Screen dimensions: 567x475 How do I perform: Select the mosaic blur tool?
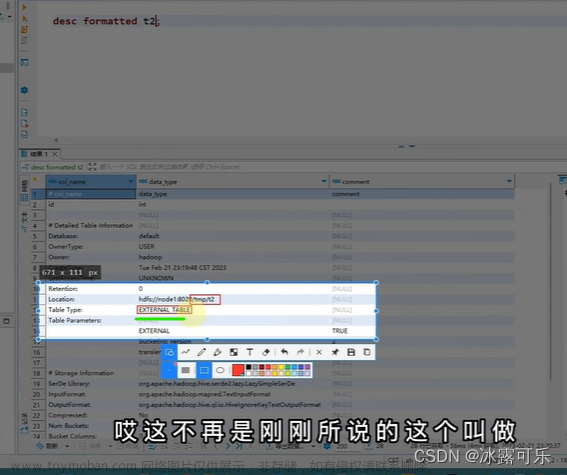(234, 352)
